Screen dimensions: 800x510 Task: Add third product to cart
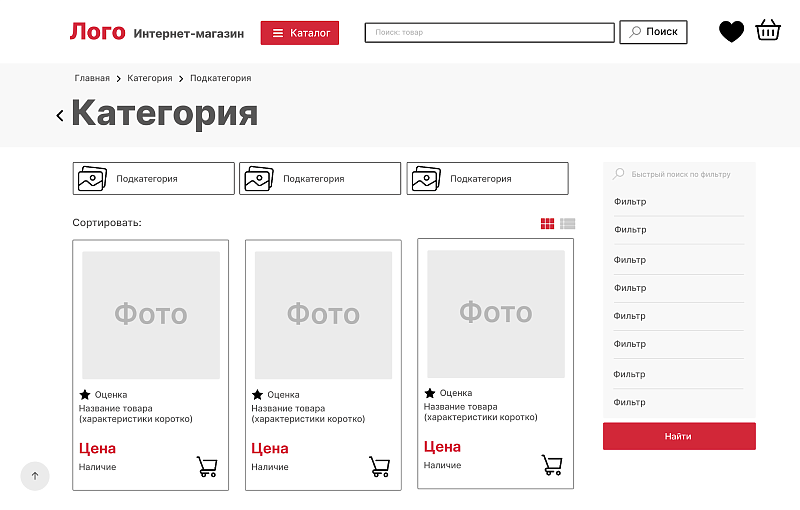point(552,465)
